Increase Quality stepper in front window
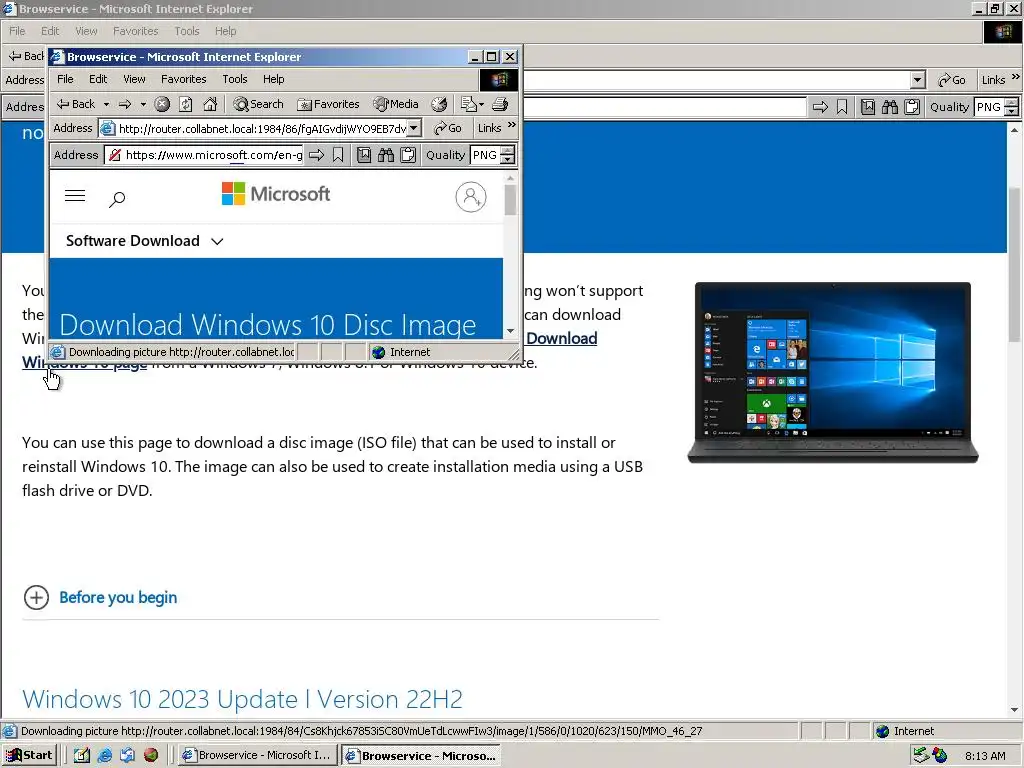Viewport: 1024px width, 768px height. click(507, 151)
